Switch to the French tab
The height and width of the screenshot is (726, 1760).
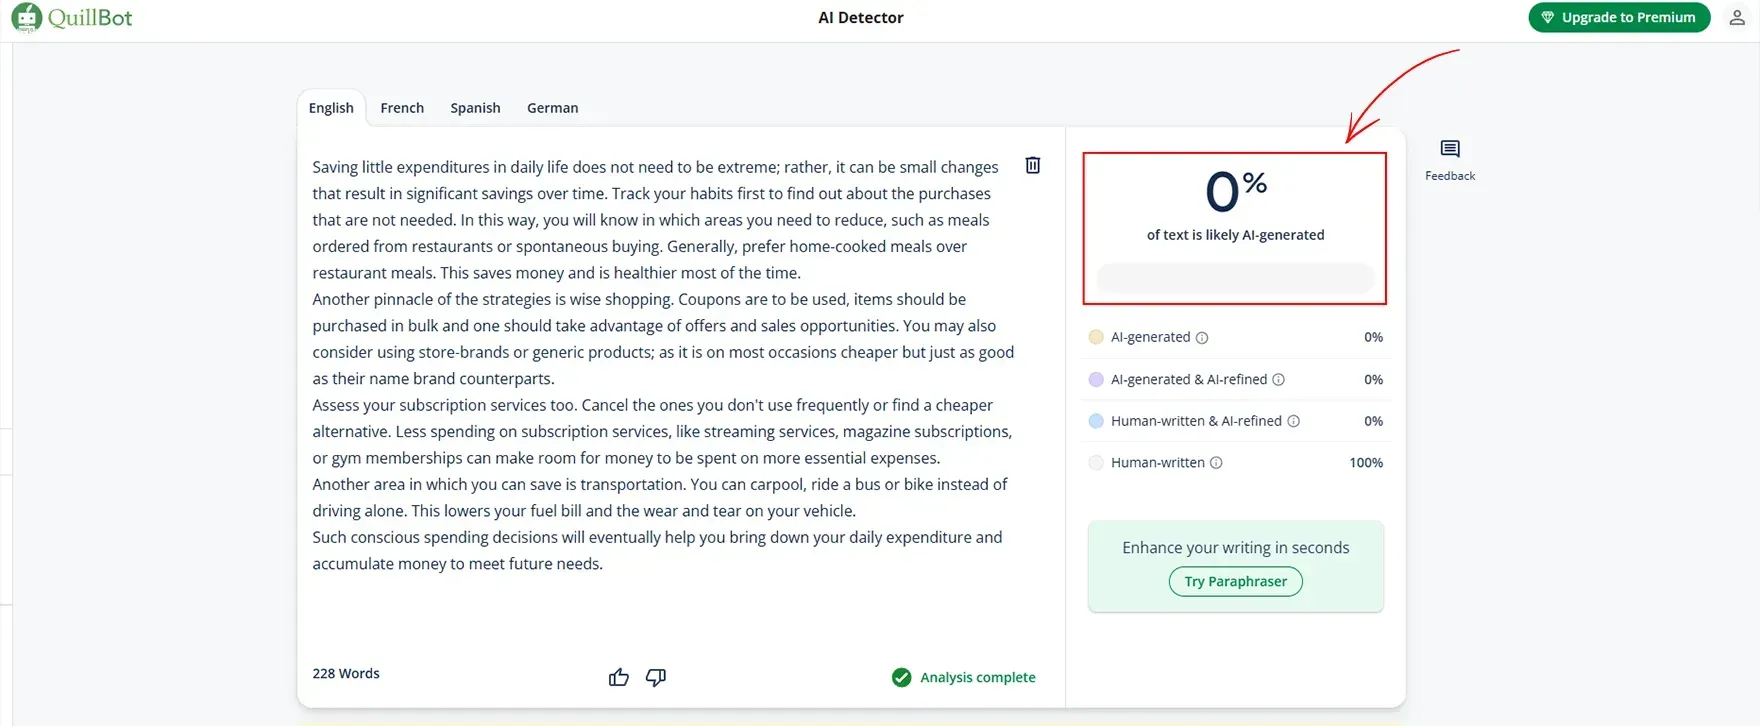[x=401, y=107]
